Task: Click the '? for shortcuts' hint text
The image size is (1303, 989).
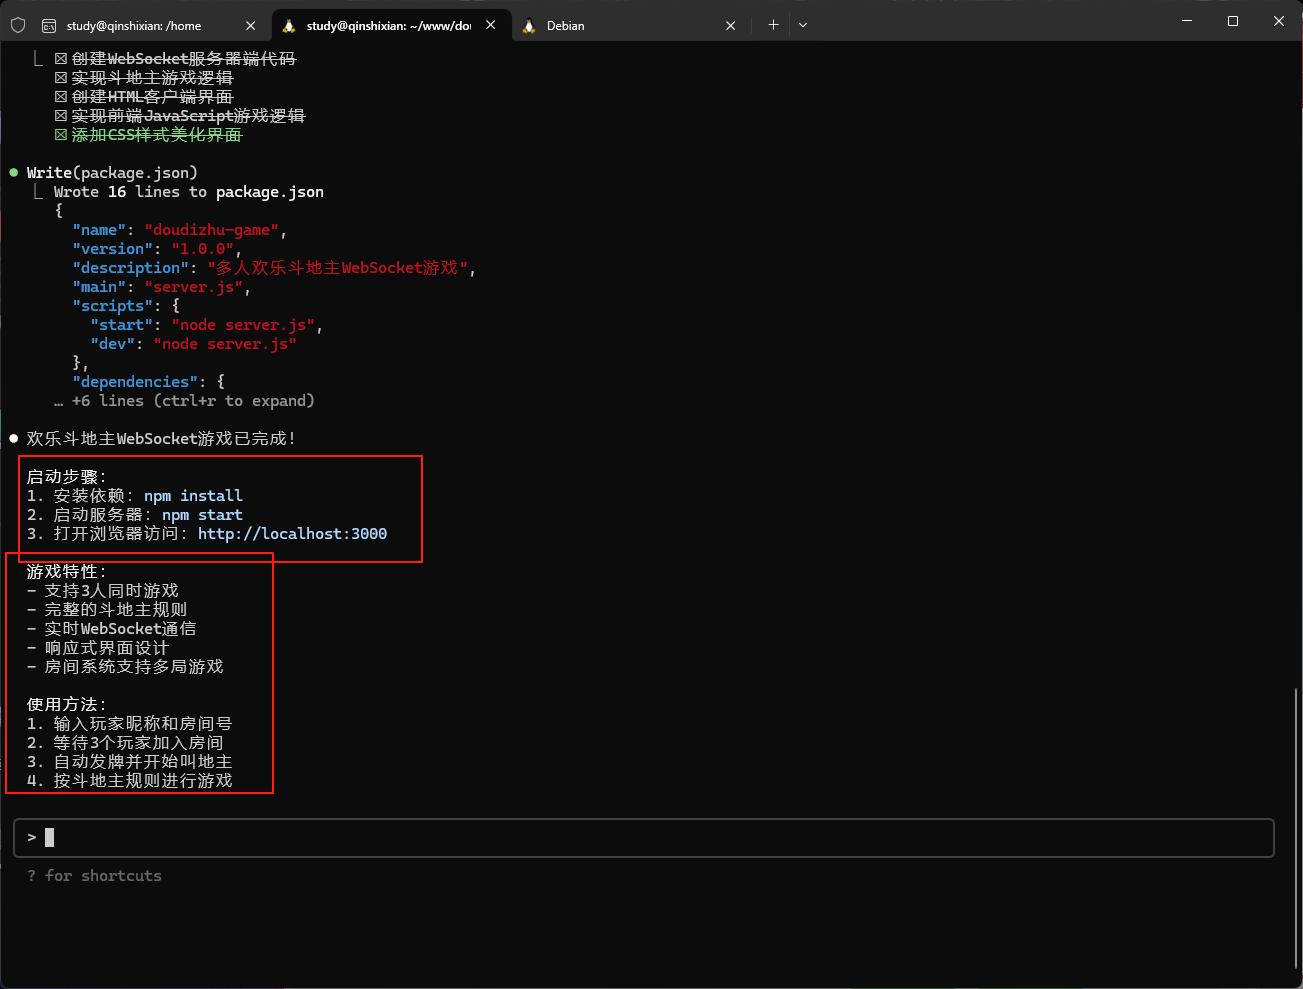Action: tap(95, 875)
